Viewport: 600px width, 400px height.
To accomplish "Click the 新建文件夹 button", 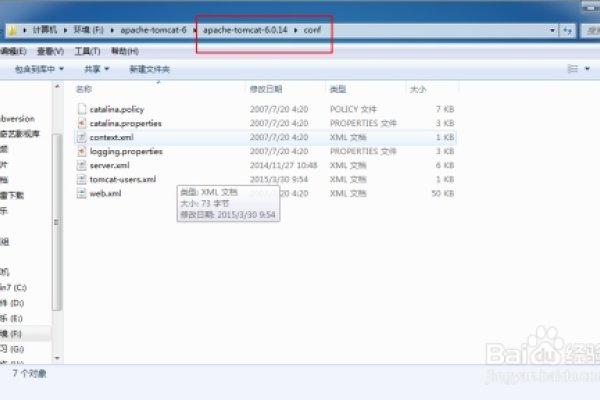I will tap(150, 69).
